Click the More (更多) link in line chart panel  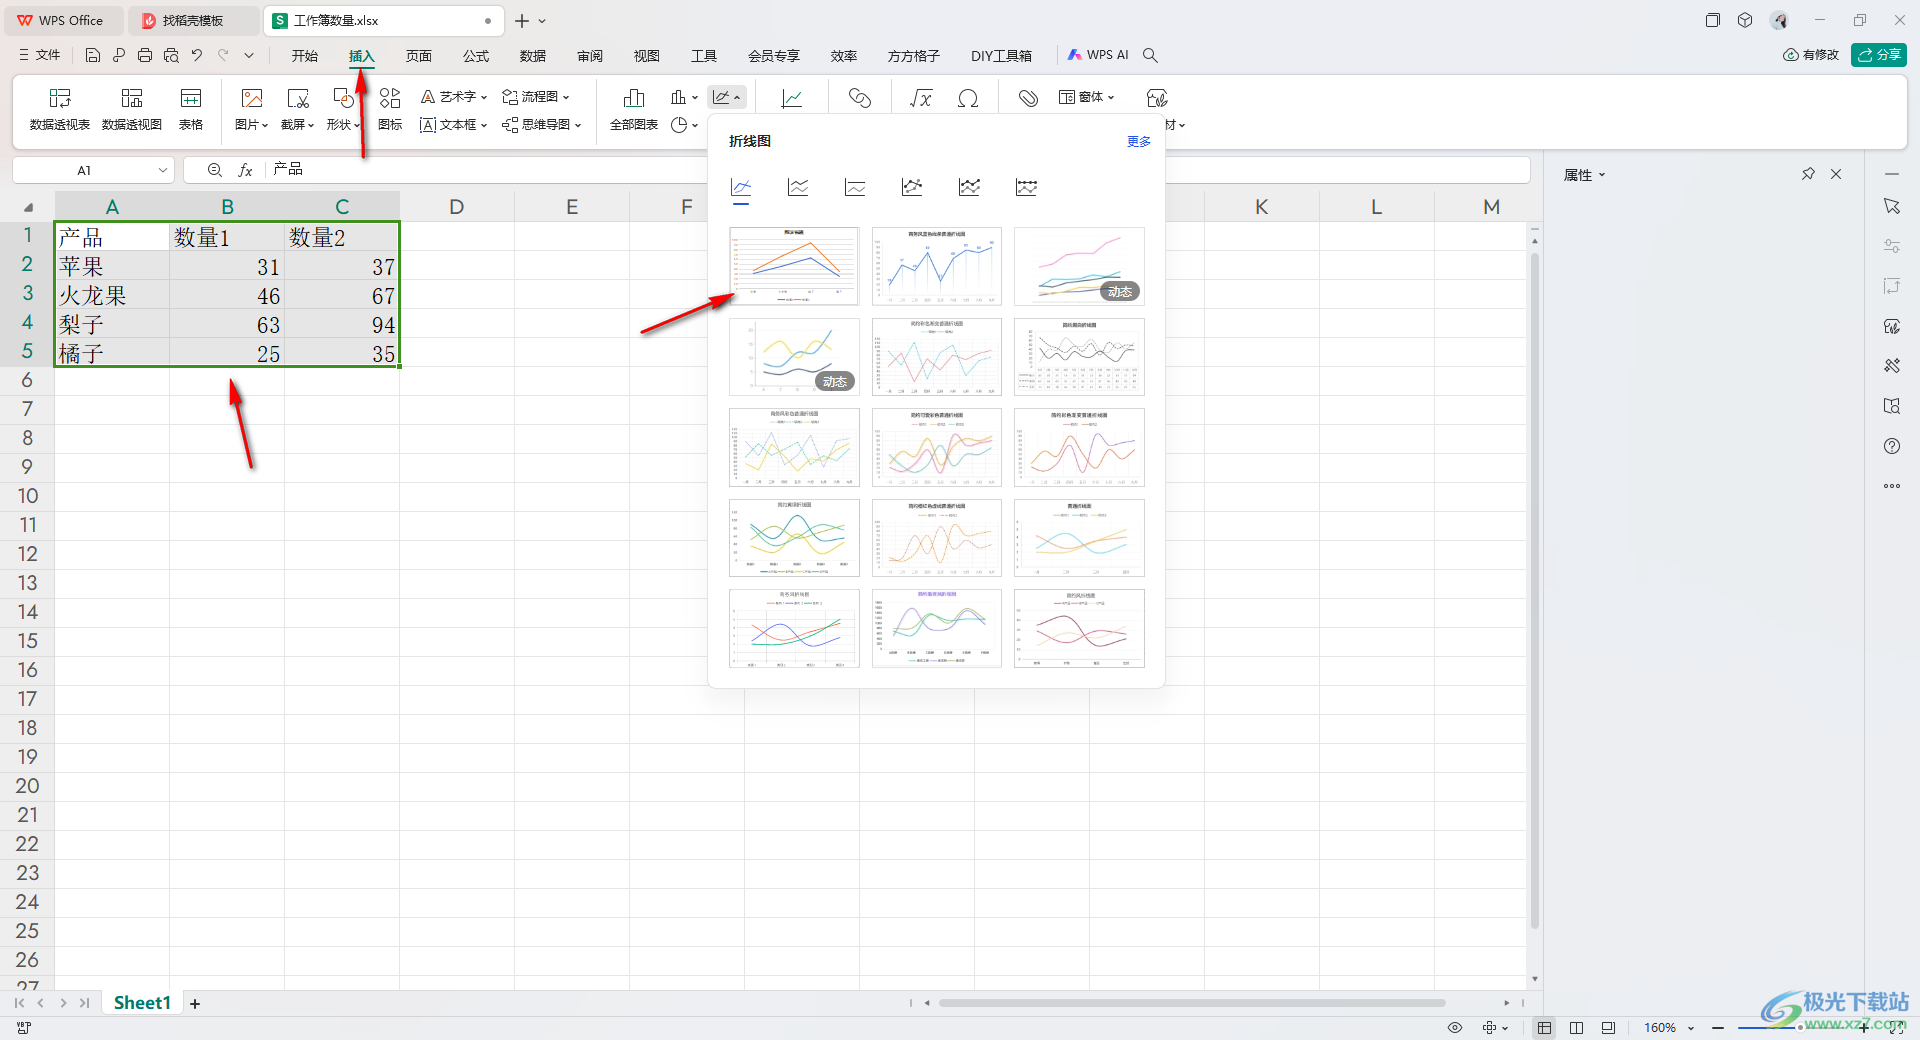coord(1139,142)
